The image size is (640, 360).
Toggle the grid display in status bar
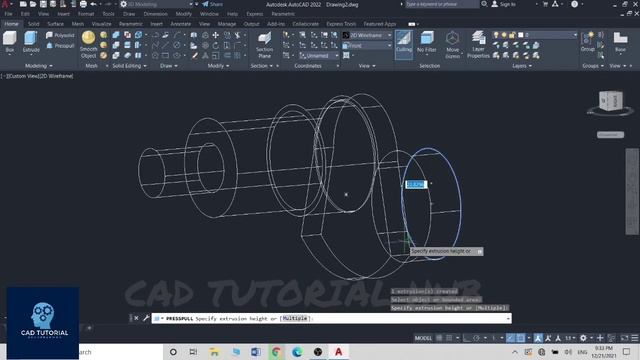(439, 338)
